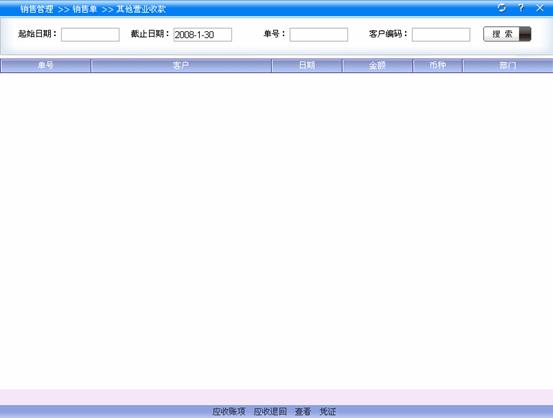Open help via the question mark icon
This screenshot has height=418, width=553.
[521, 7]
